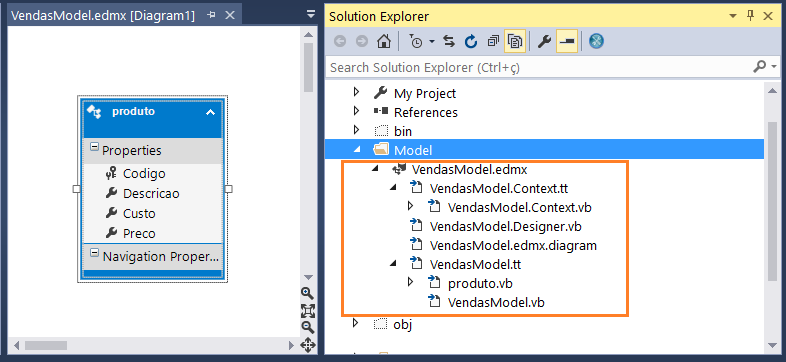The width and height of the screenshot is (786, 362).
Task: Click the blue round icon at toolbar end
Action: pyautogui.click(x=596, y=42)
